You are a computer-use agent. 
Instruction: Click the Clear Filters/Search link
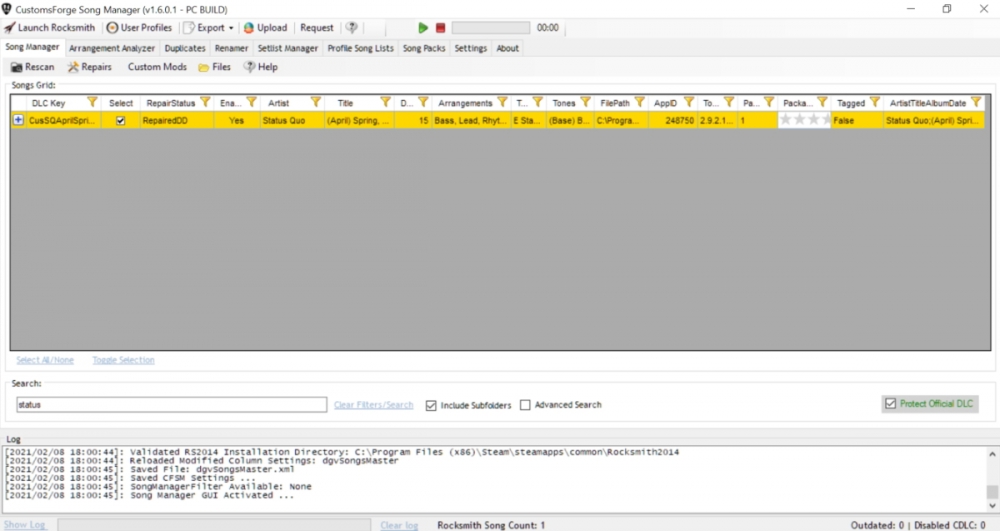[373, 405]
